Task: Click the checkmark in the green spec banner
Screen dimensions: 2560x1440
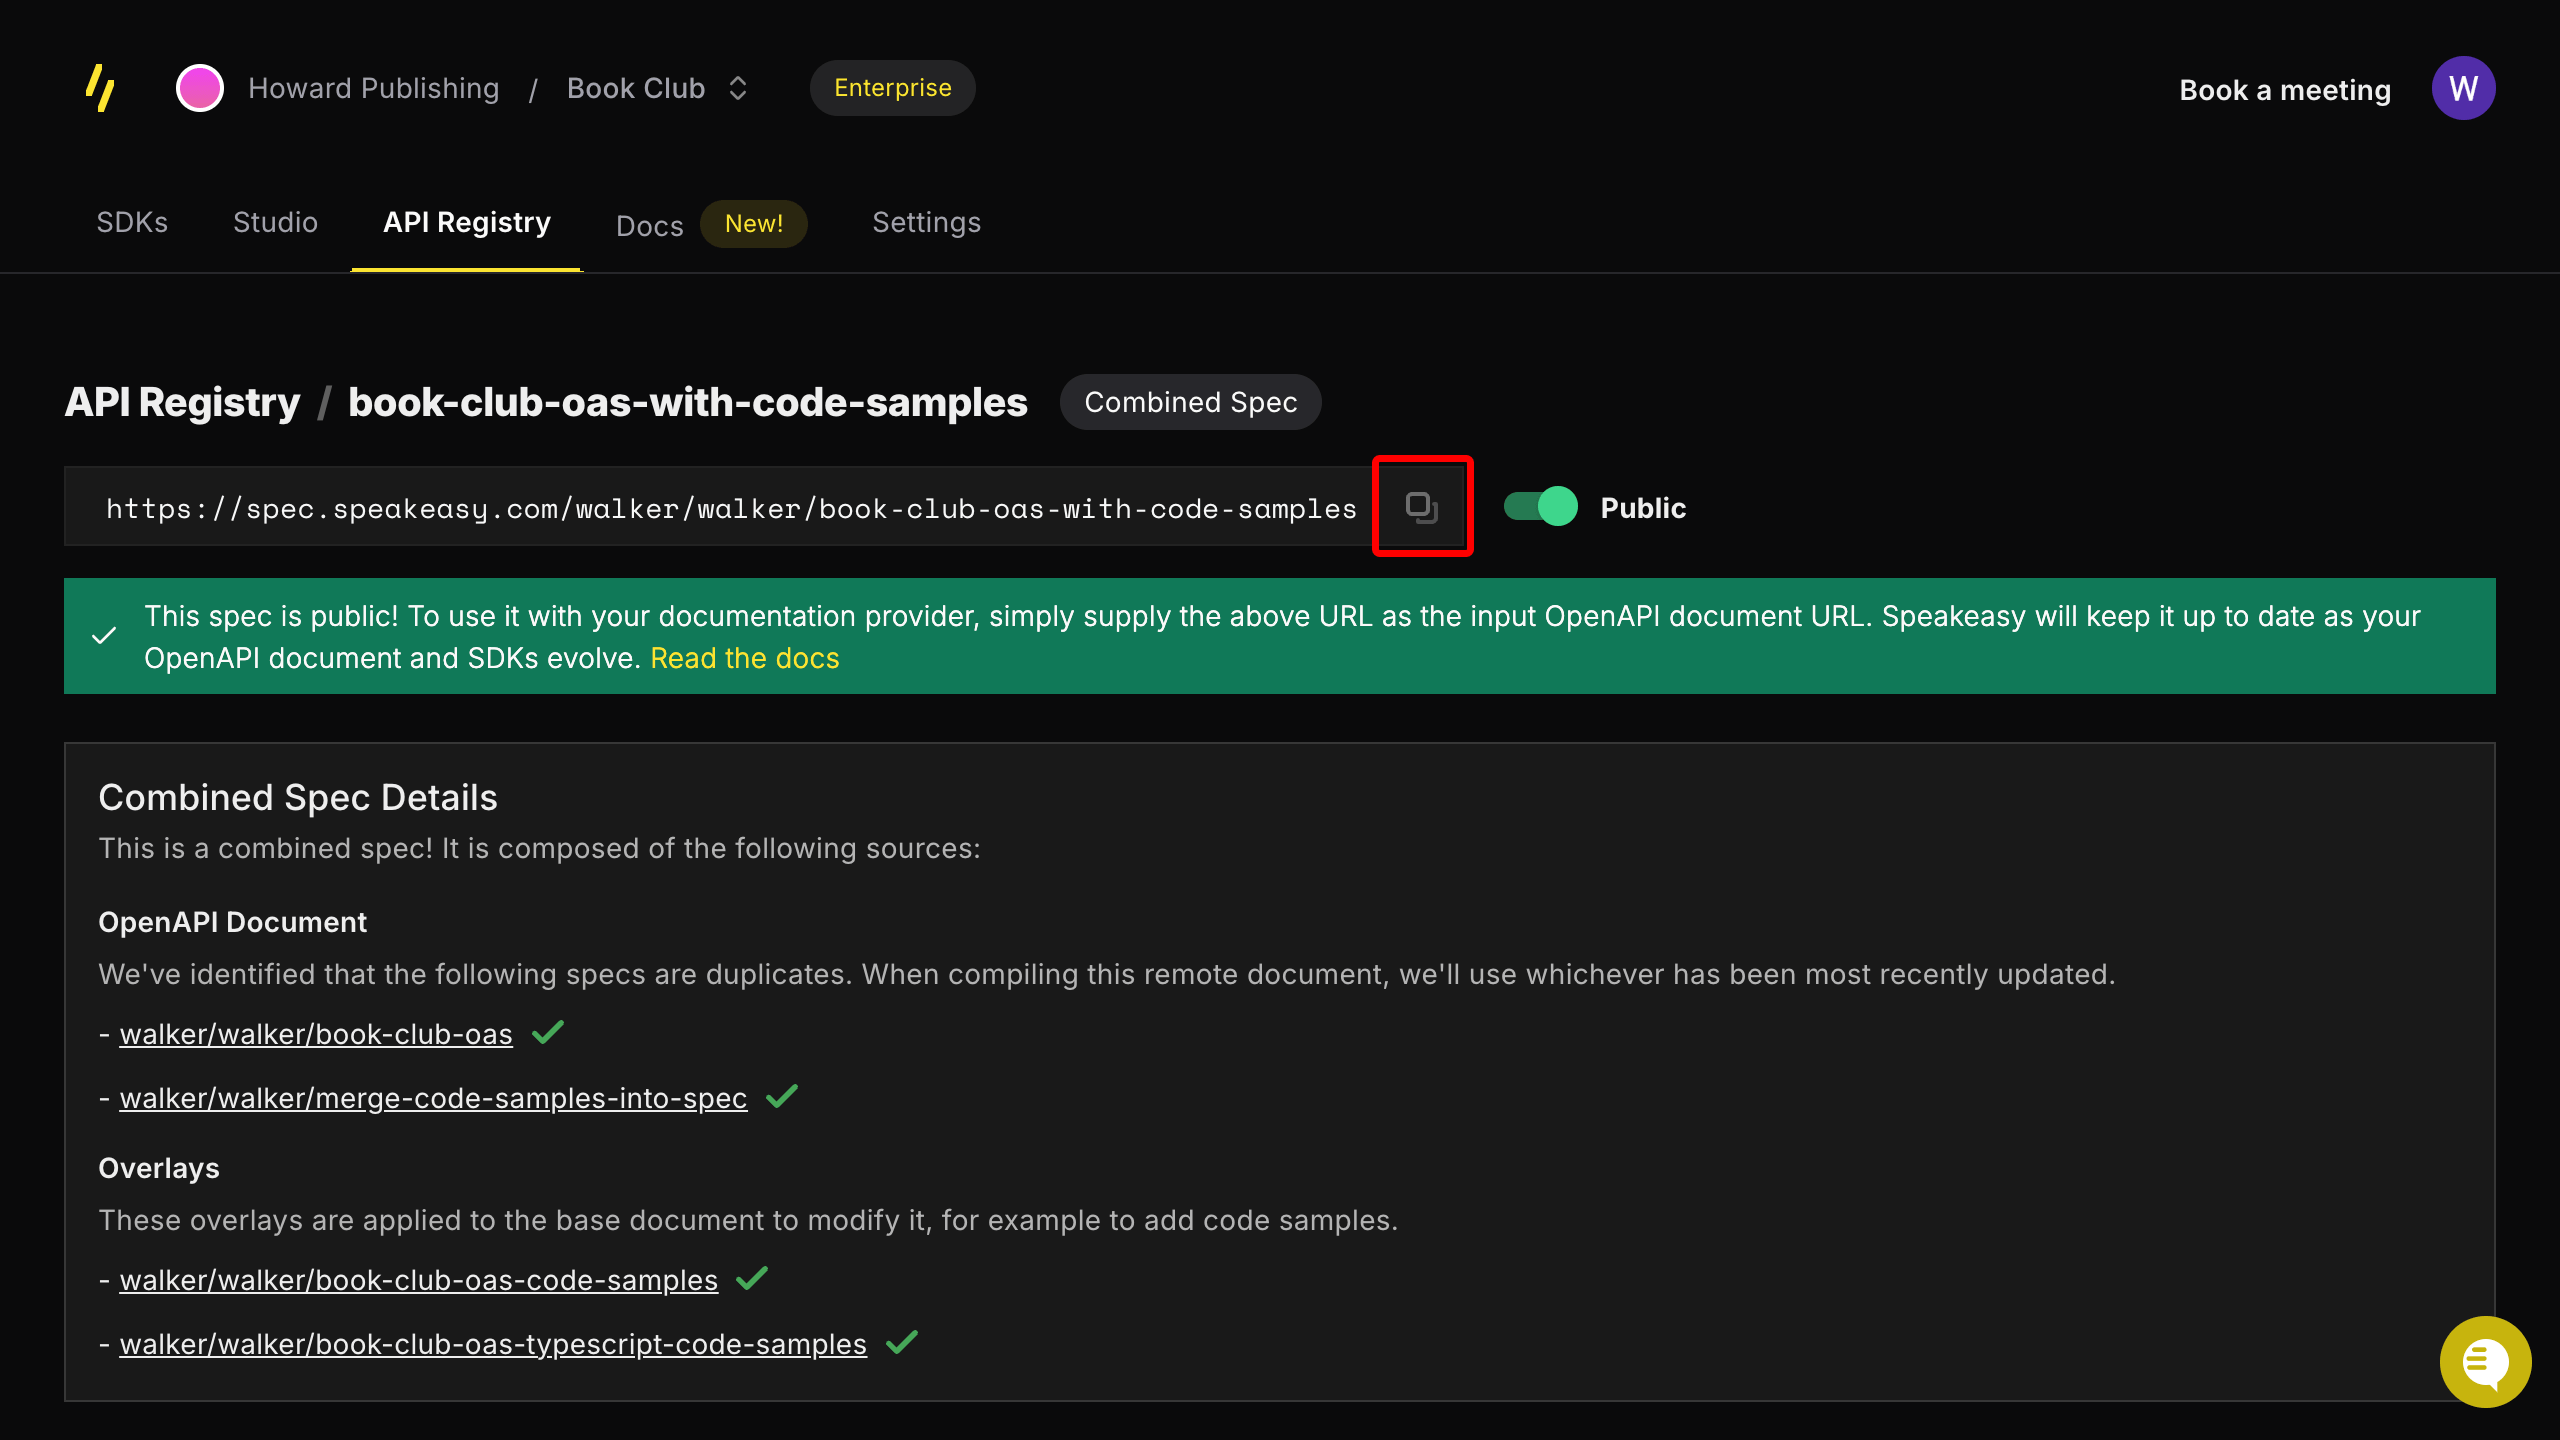Action: (x=104, y=636)
